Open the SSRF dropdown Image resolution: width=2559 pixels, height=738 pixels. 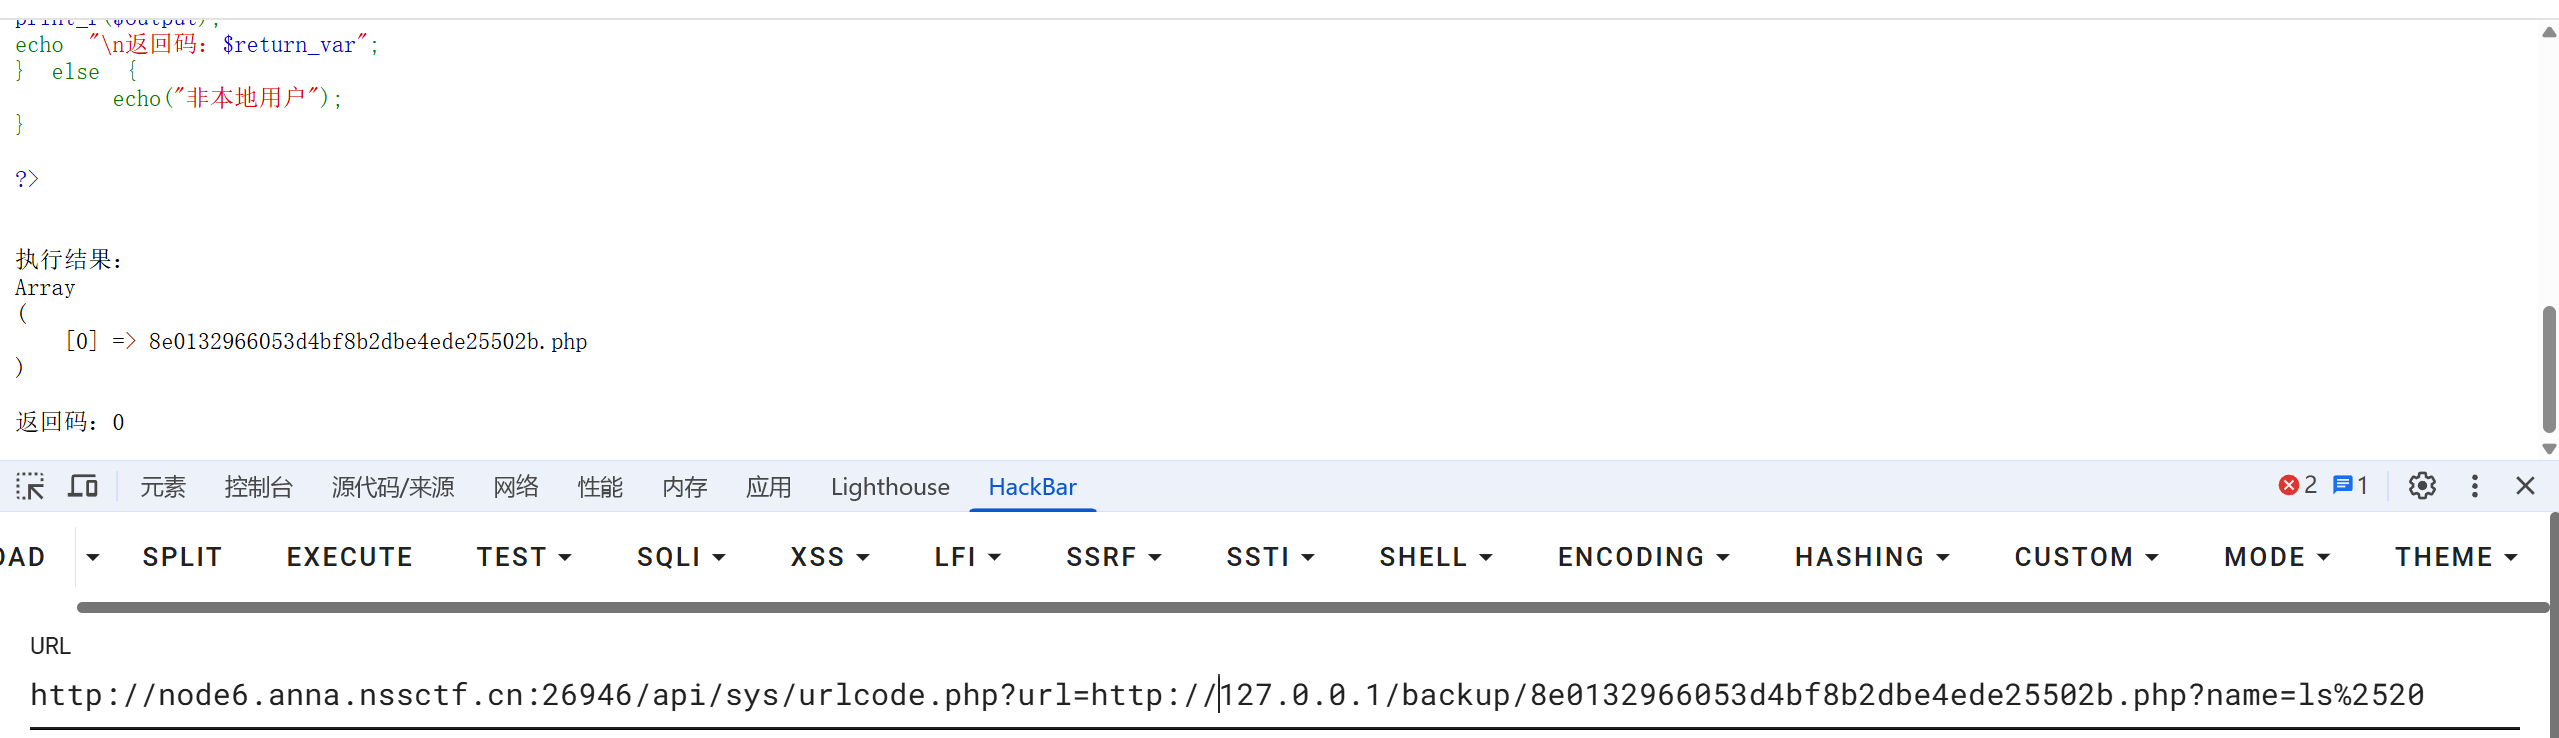pyautogui.click(x=1113, y=557)
